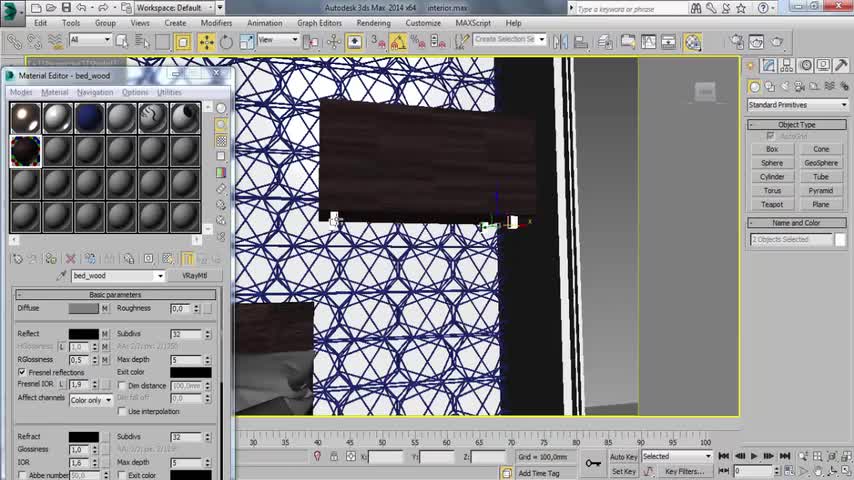Viewport: 854px width, 480px height.
Task: Click the reflection Exit color swatch
Action: tap(191, 373)
